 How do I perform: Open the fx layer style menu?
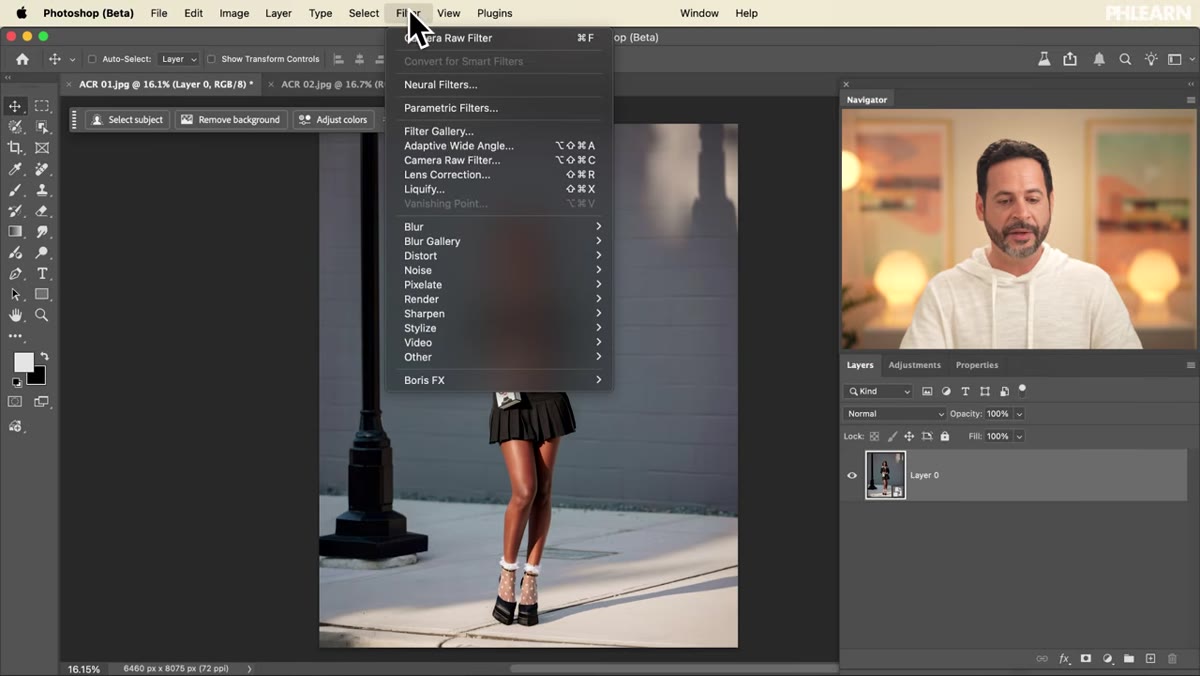[1064, 659]
